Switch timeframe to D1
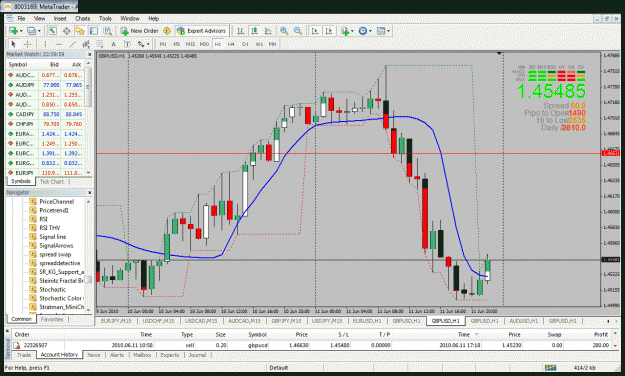625x376 pixels. [x=245, y=44]
